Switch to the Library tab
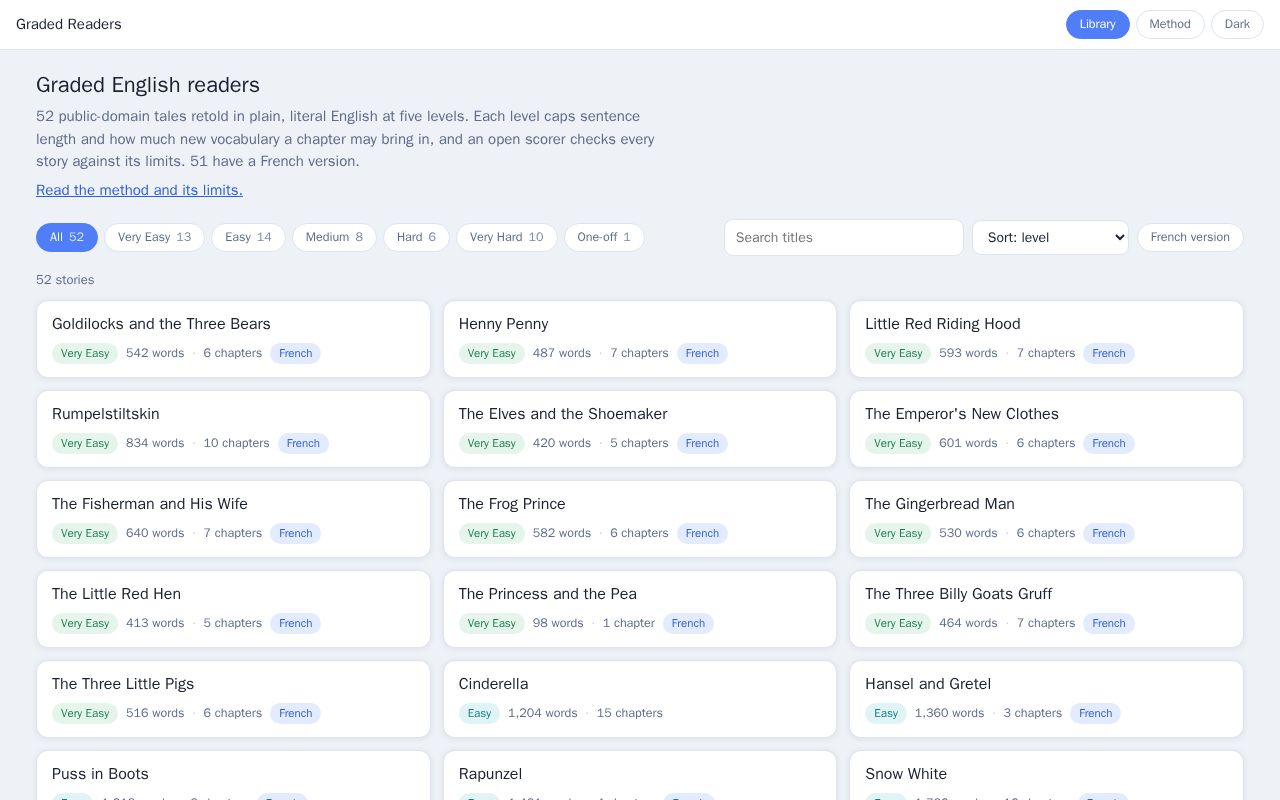The height and width of the screenshot is (800, 1280). click(x=1097, y=24)
